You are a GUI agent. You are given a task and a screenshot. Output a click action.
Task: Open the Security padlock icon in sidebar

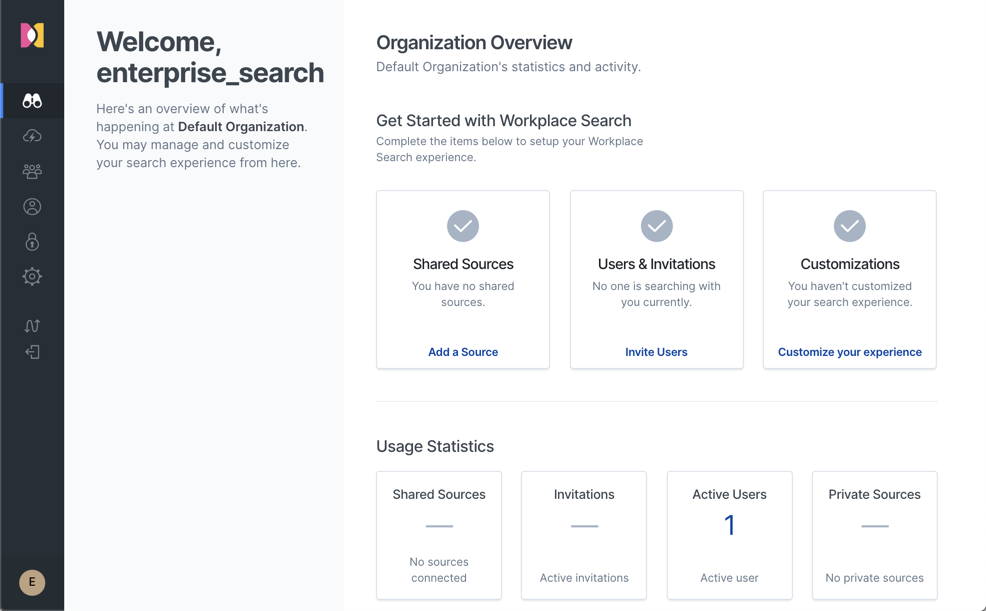32,242
